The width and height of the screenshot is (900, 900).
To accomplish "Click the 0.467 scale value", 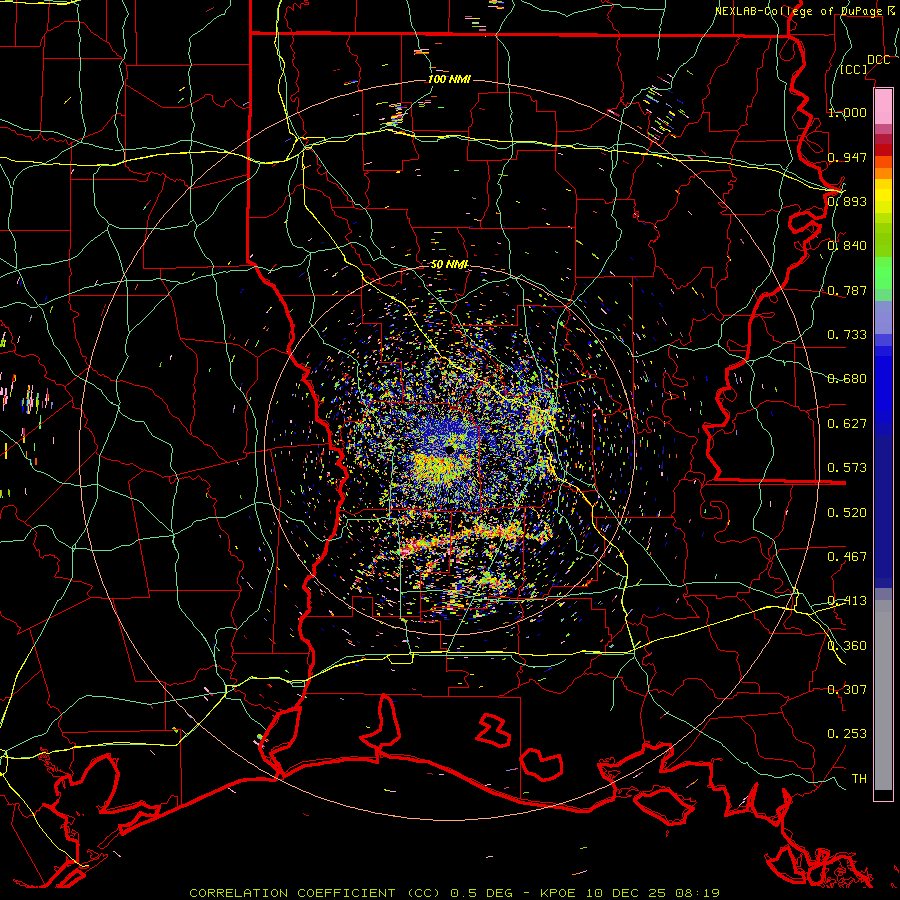I will [x=847, y=557].
